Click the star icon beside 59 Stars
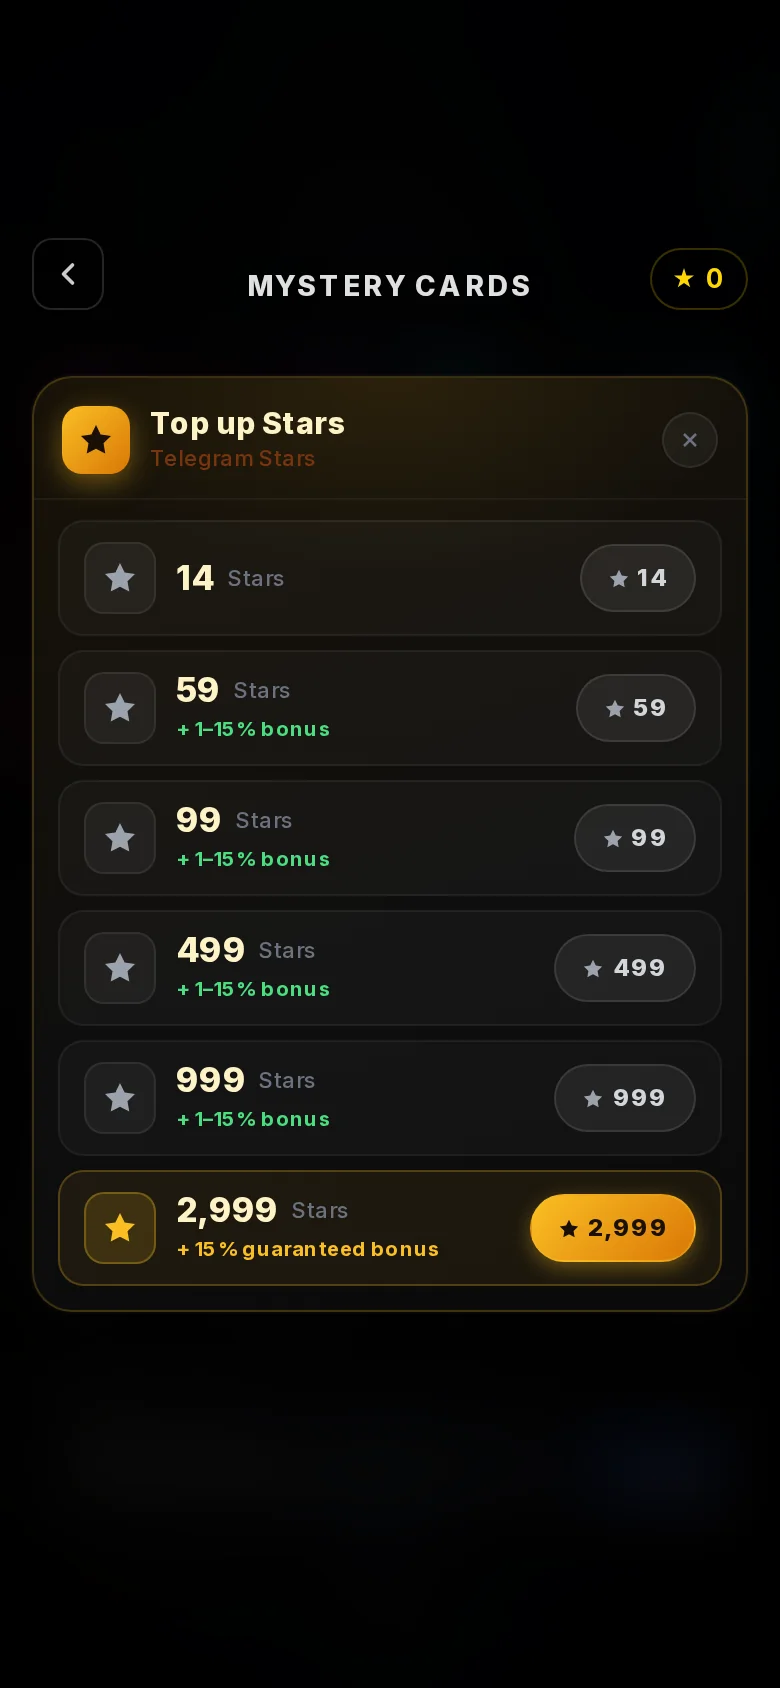 (x=120, y=708)
